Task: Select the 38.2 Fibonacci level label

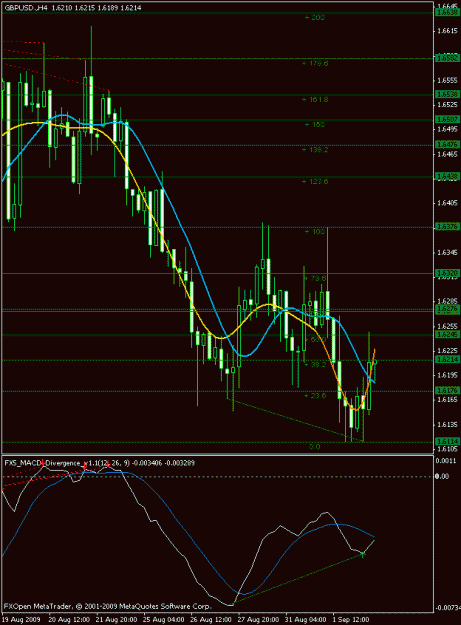Action: click(315, 365)
